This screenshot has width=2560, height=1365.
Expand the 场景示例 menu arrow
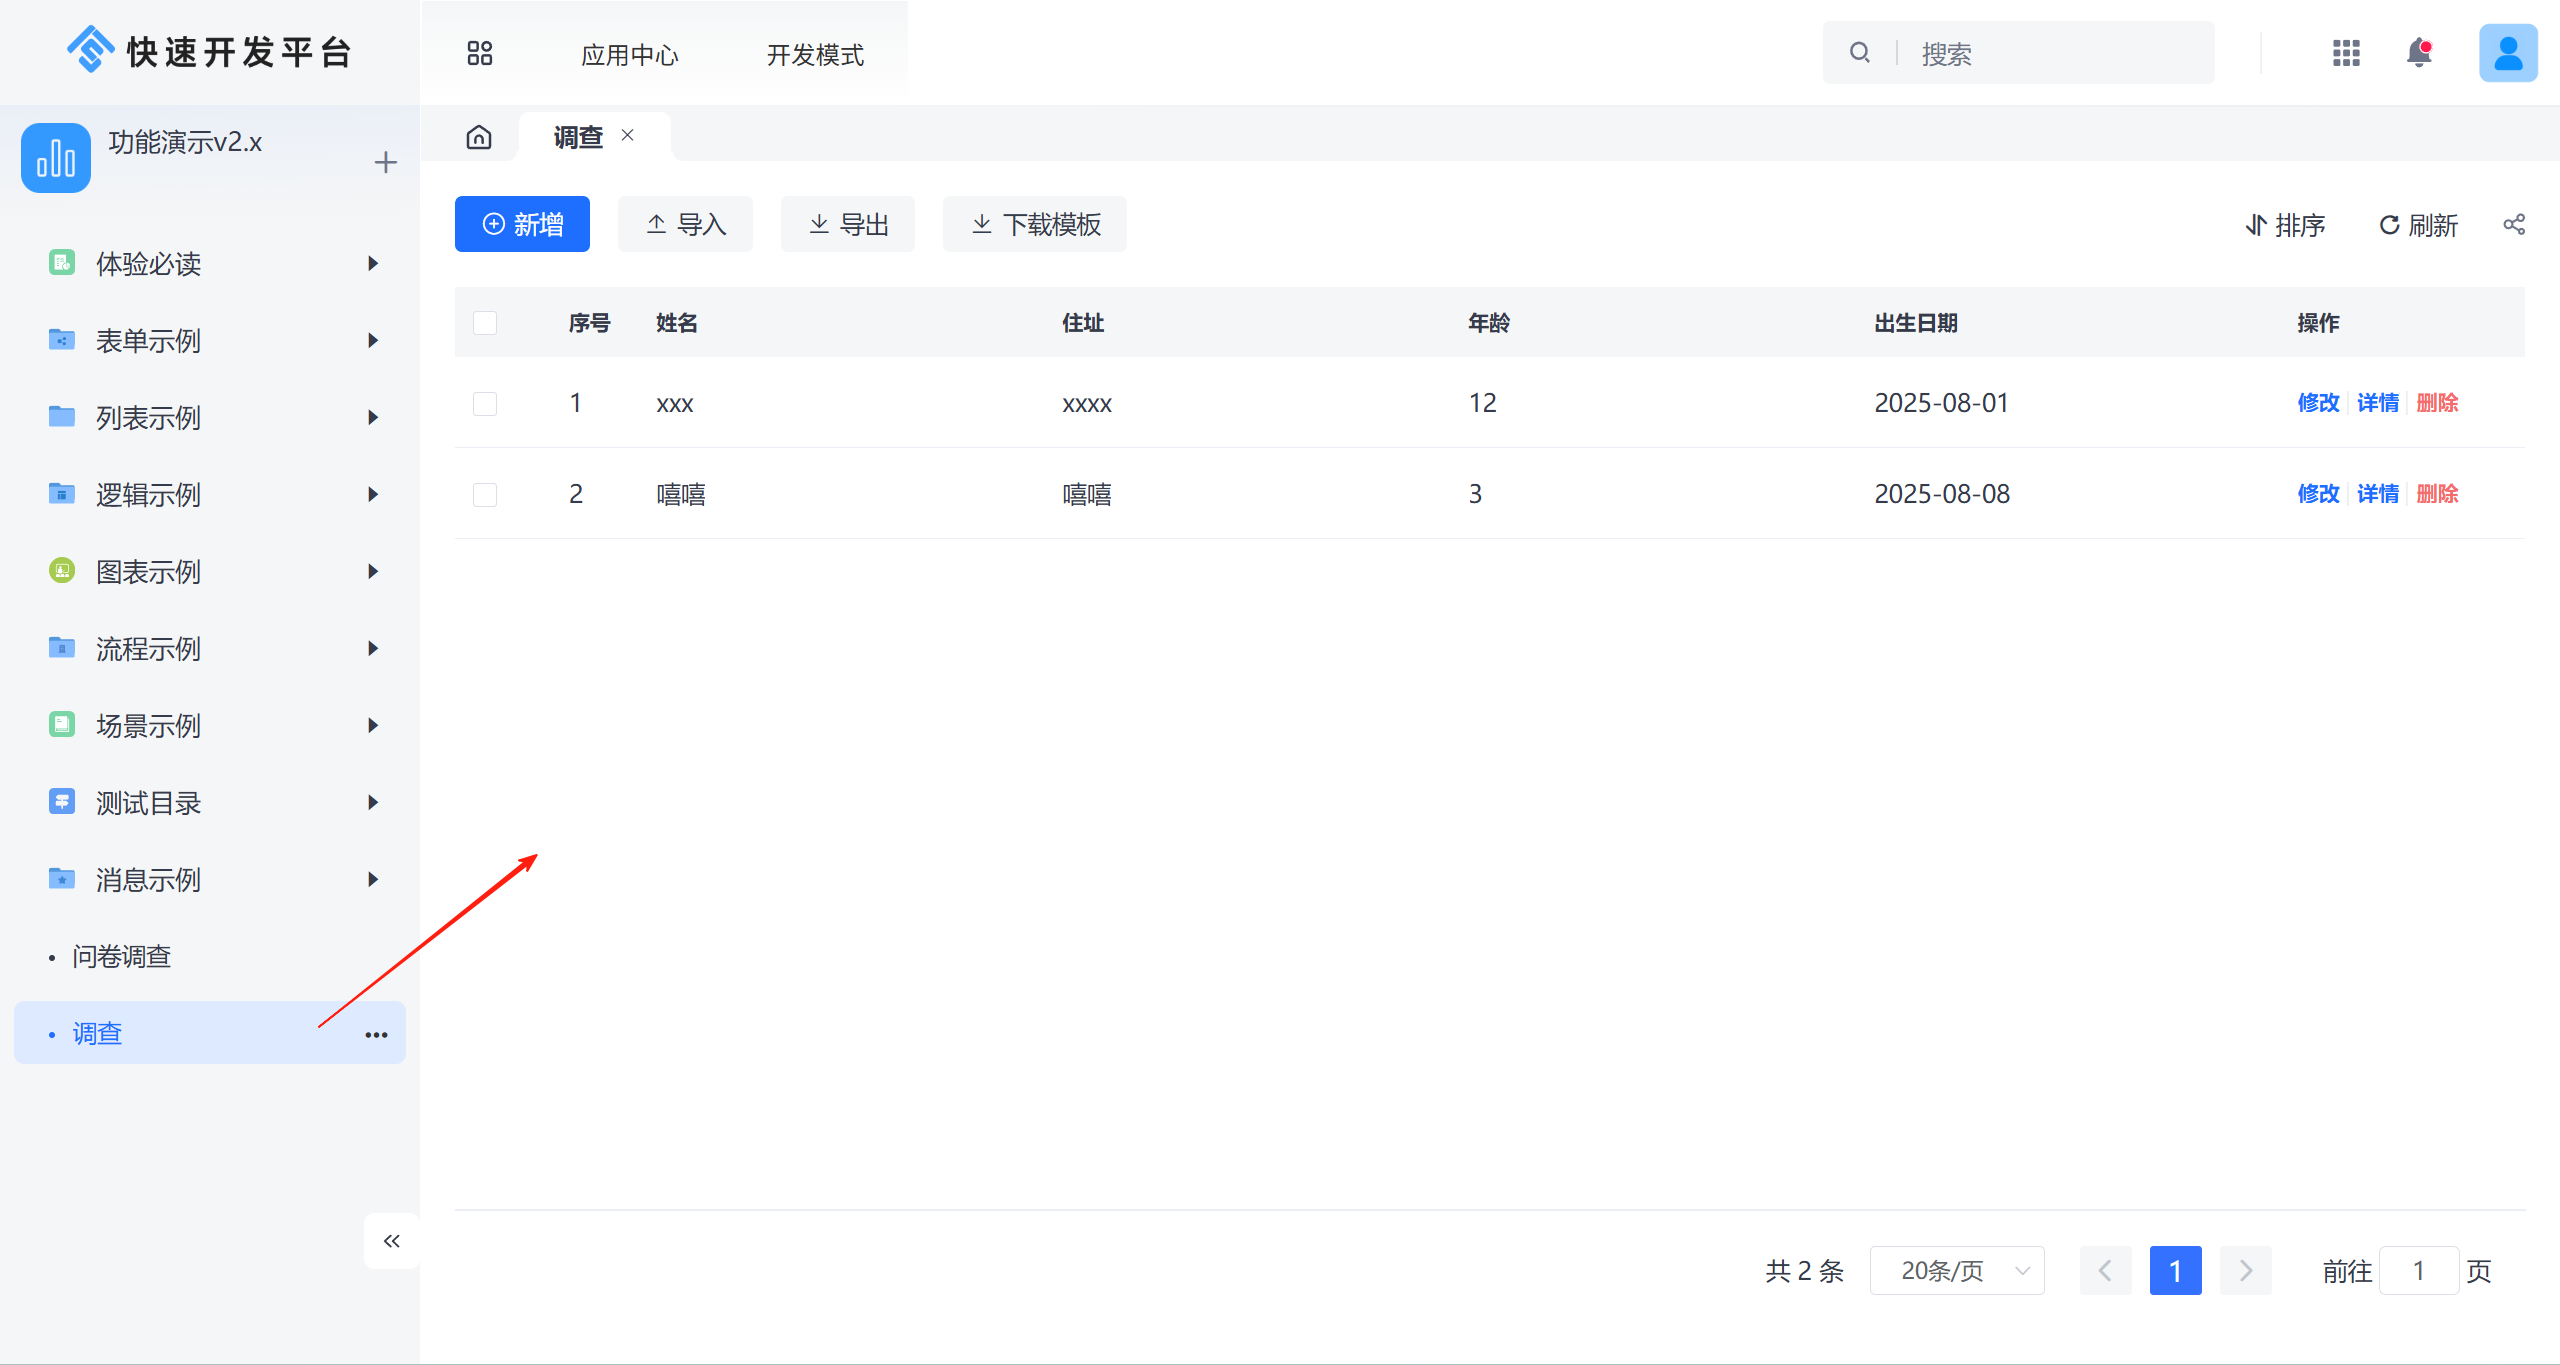coord(373,726)
